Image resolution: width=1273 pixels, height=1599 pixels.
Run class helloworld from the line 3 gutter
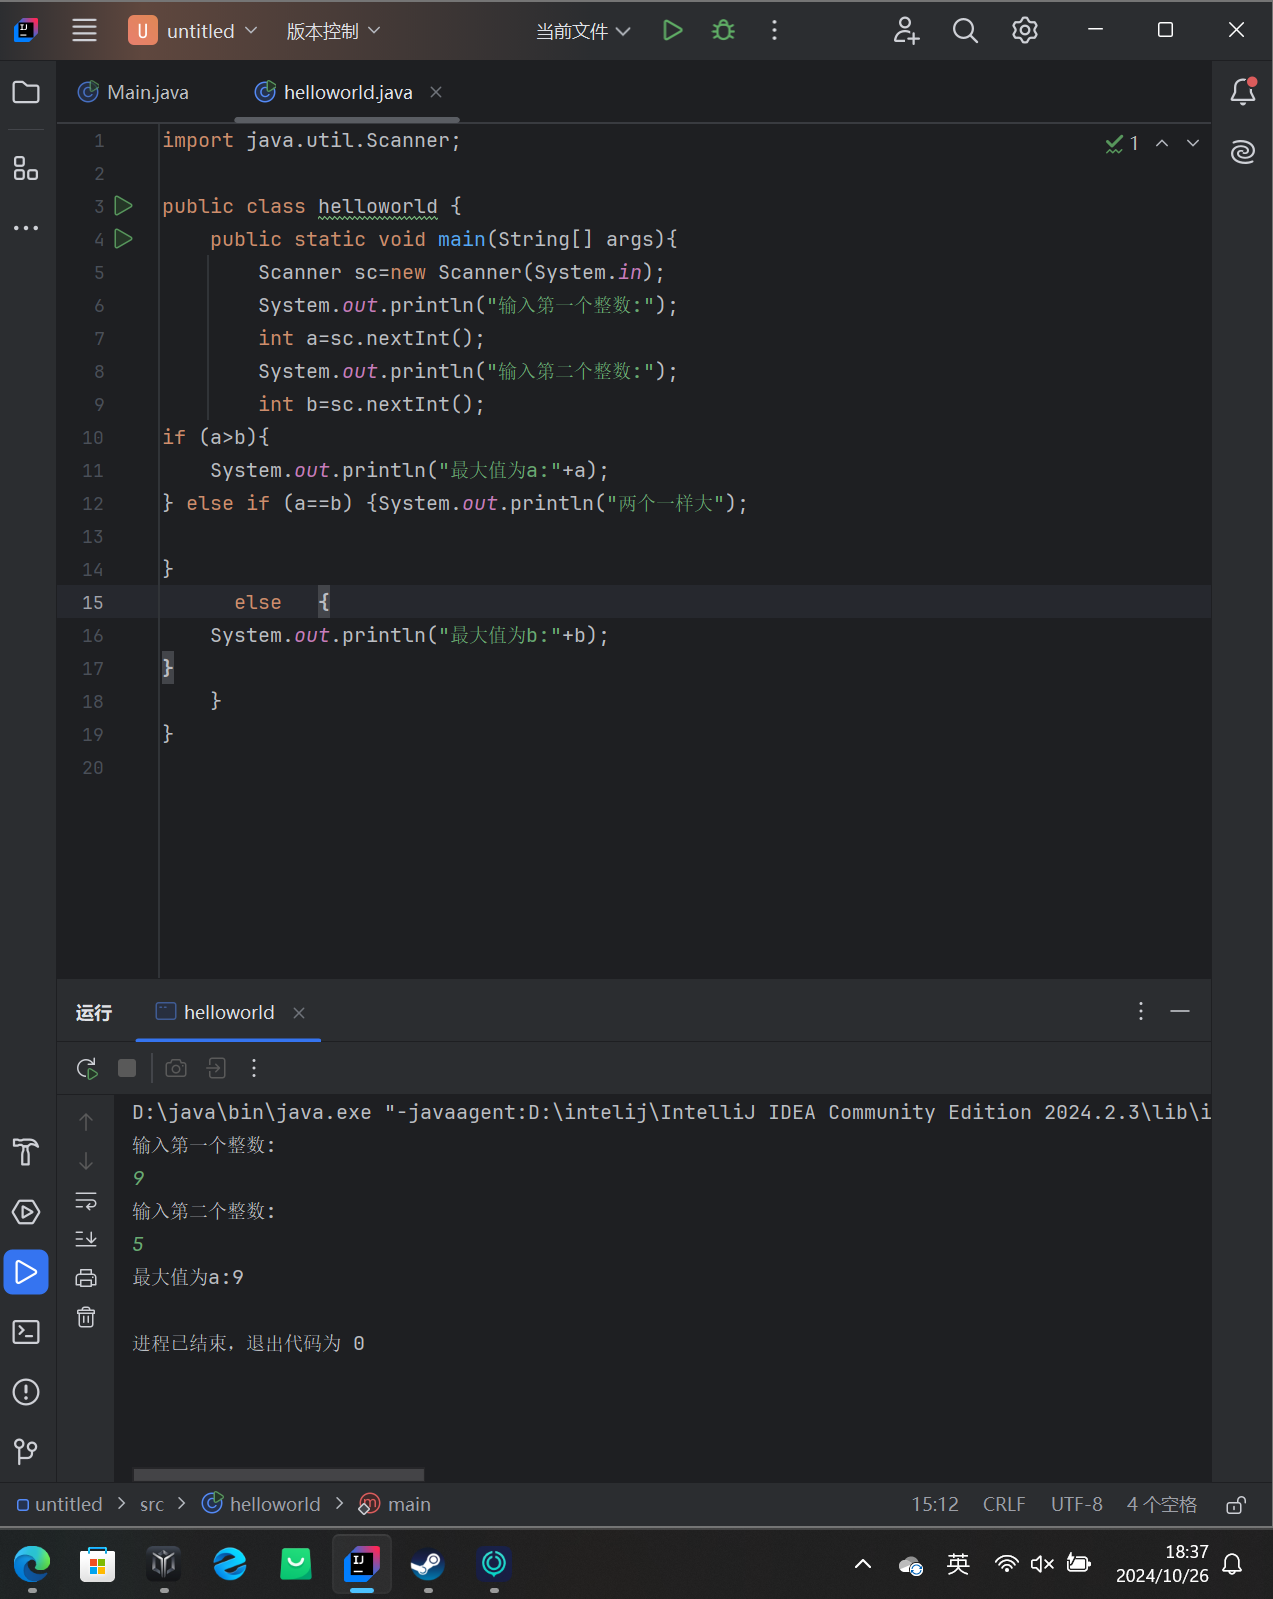tap(124, 206)
